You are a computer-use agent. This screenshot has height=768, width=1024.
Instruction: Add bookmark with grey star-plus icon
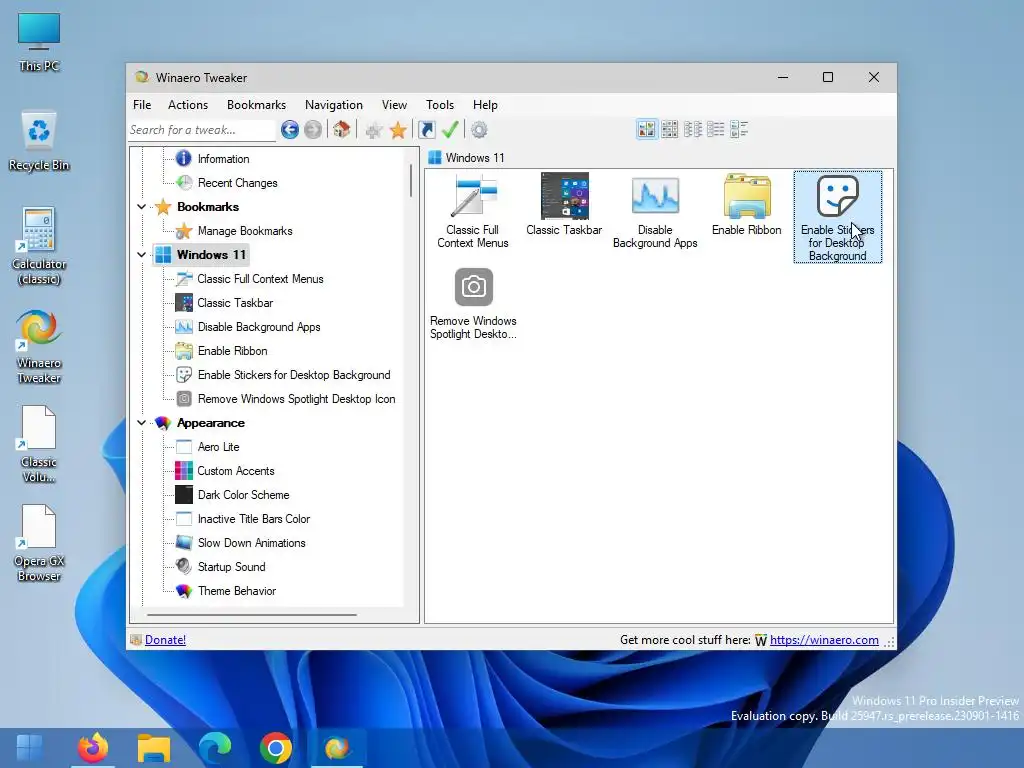[374, 130]
